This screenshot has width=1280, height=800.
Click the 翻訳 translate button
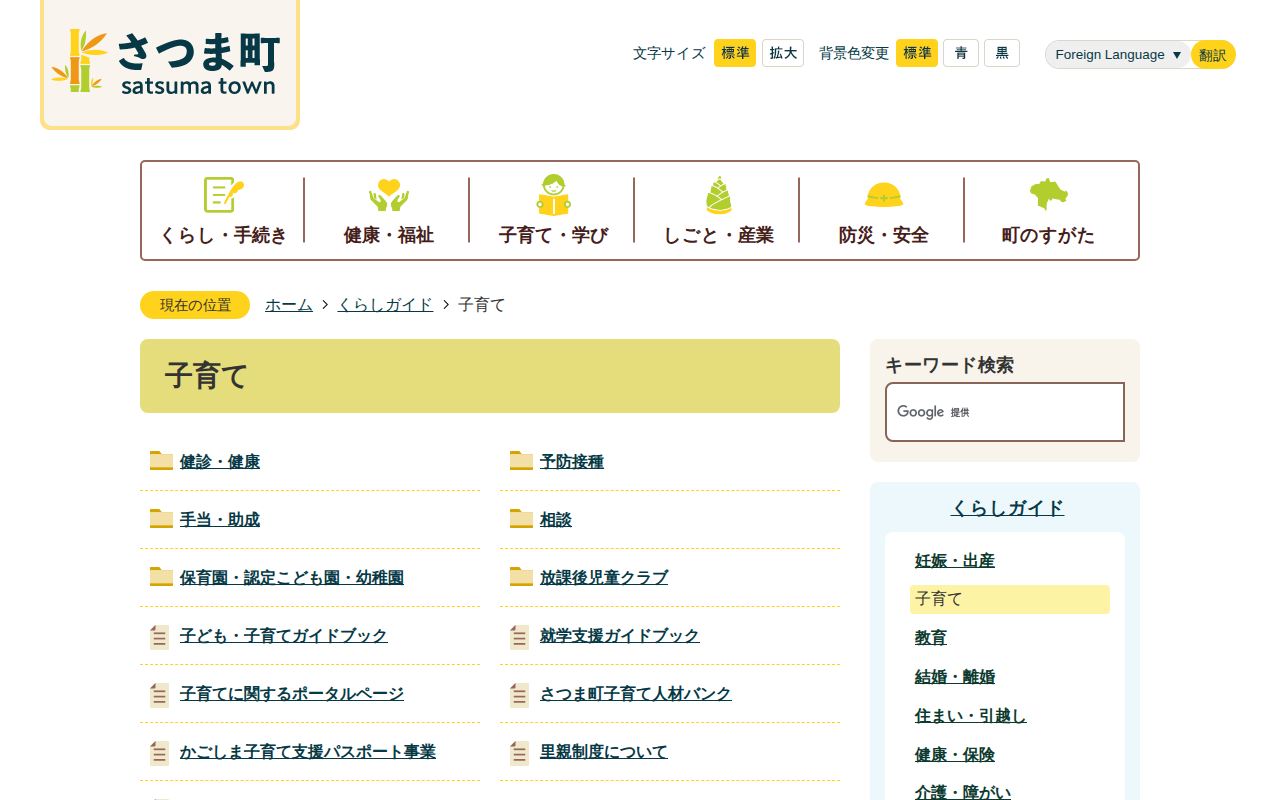pos(1213,55)
